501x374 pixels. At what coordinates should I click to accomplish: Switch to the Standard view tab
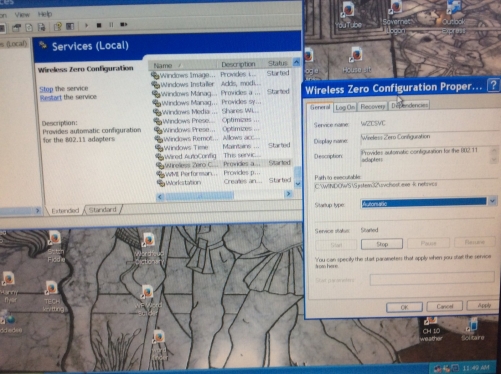coord(103,210)
